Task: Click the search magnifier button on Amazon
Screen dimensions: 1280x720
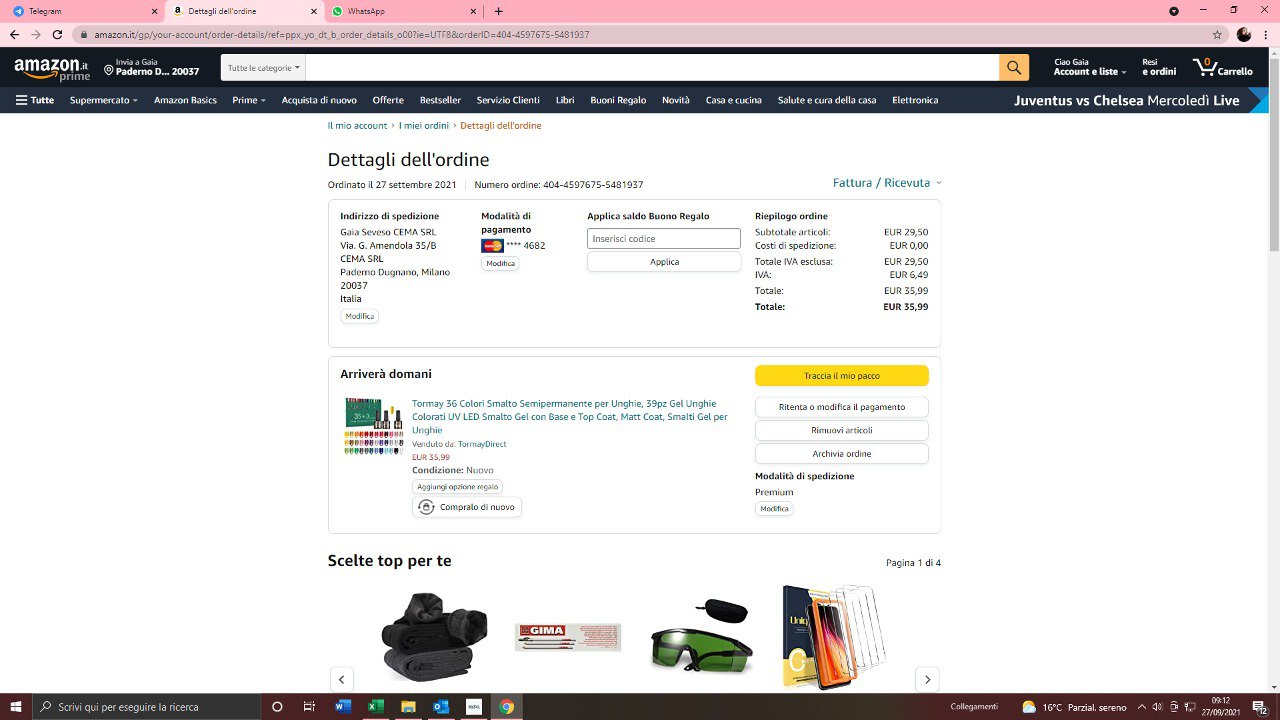Action: [1014, 68]
